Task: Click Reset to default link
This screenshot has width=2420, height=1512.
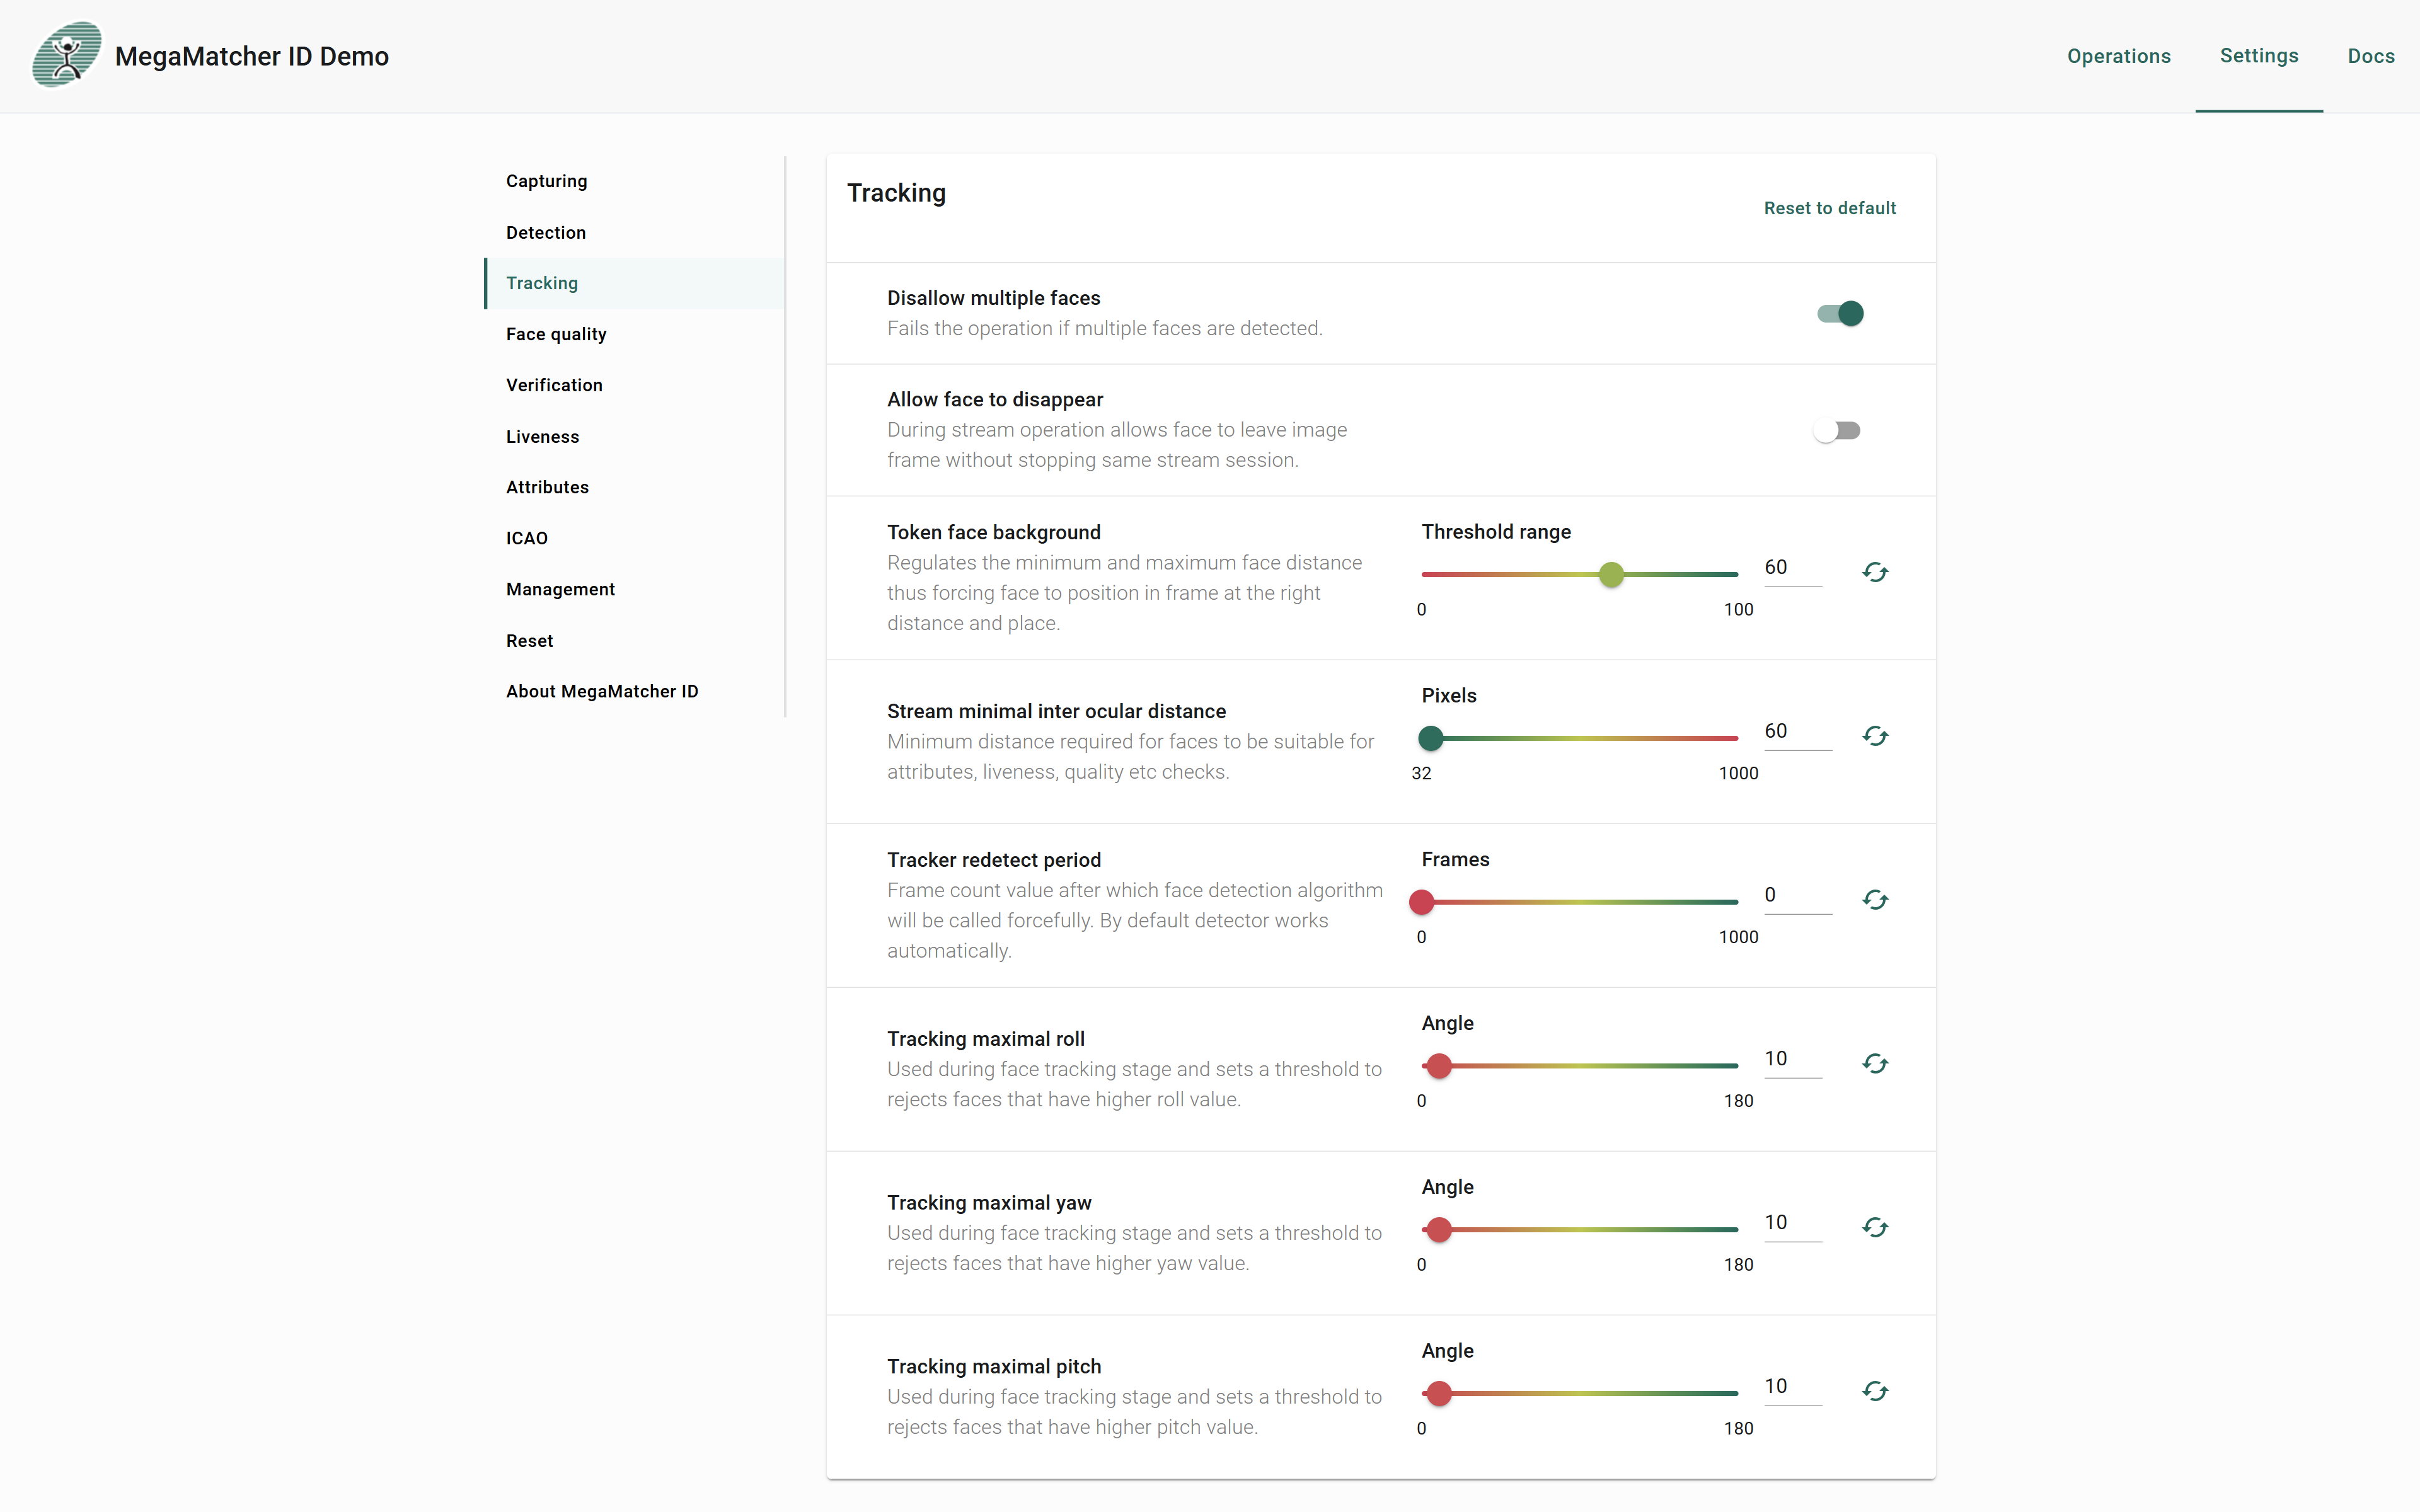Action: click(x=1829, y=208)
